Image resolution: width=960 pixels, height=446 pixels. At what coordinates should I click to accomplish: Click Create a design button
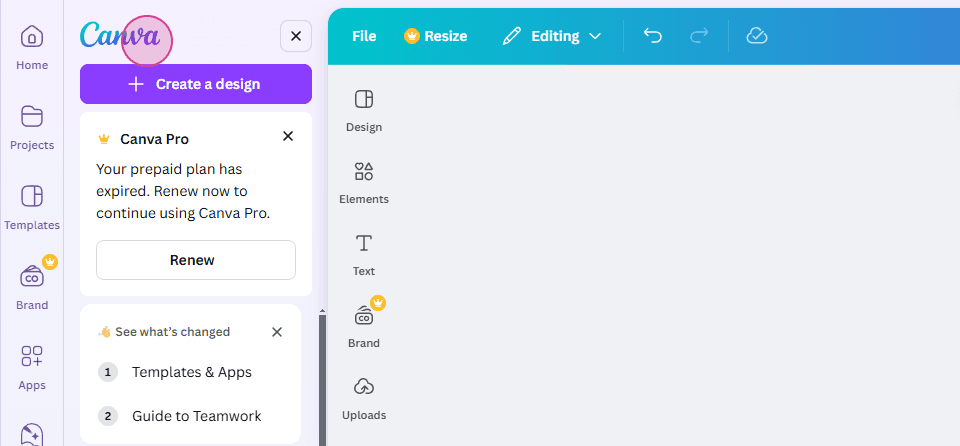[196, 84]
